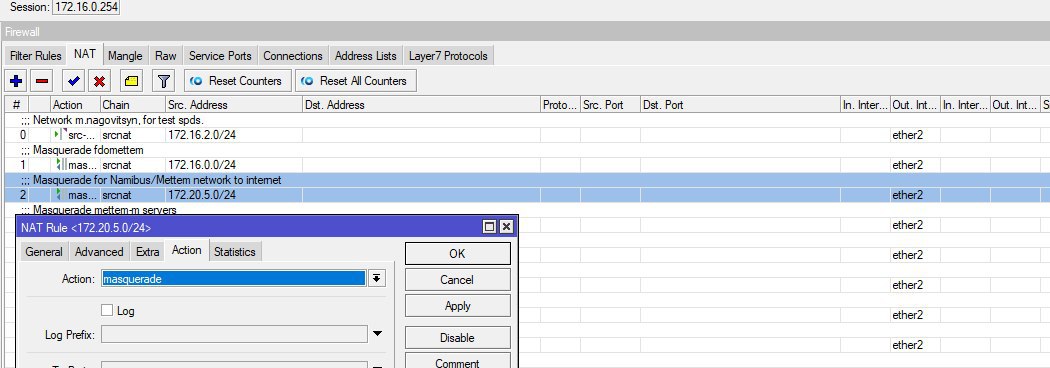Click the Log Prefix input field

pos(234,334)
